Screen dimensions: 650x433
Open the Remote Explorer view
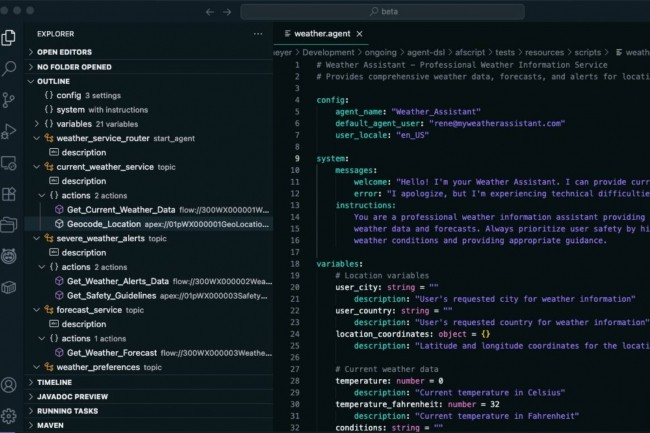pos(10,162)
